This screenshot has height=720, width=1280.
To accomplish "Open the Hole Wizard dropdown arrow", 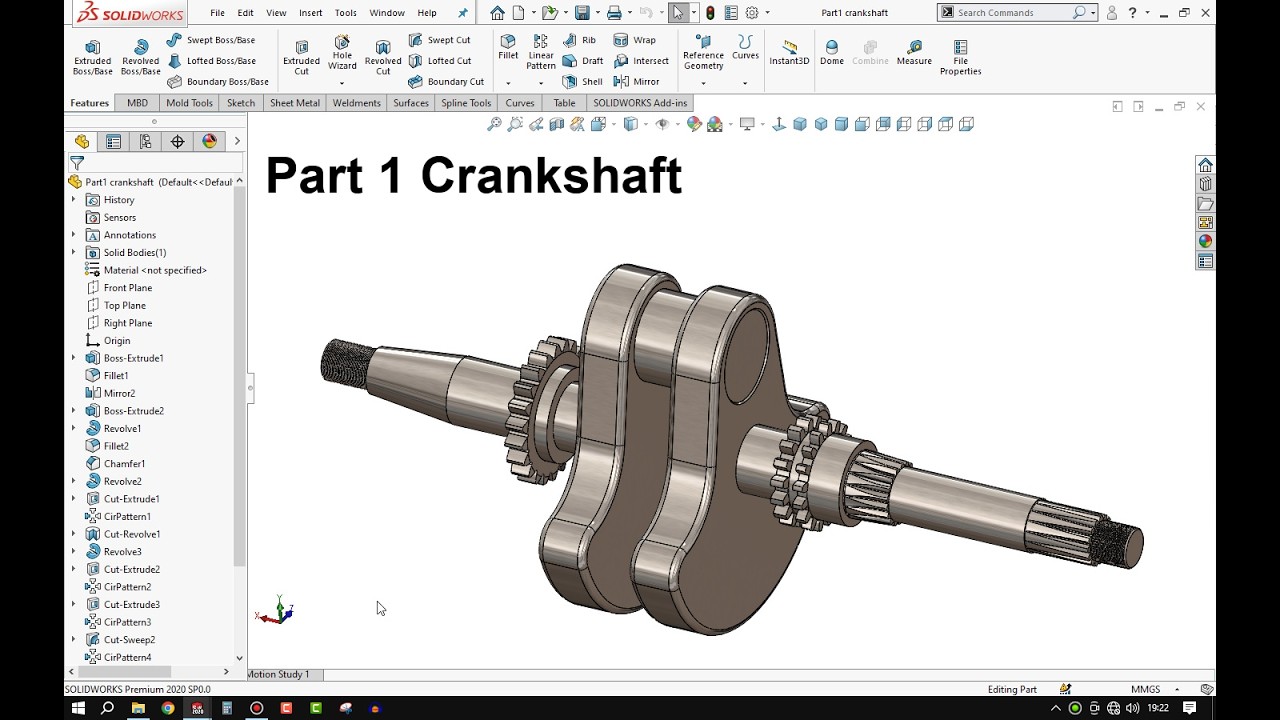I will 342,83.
